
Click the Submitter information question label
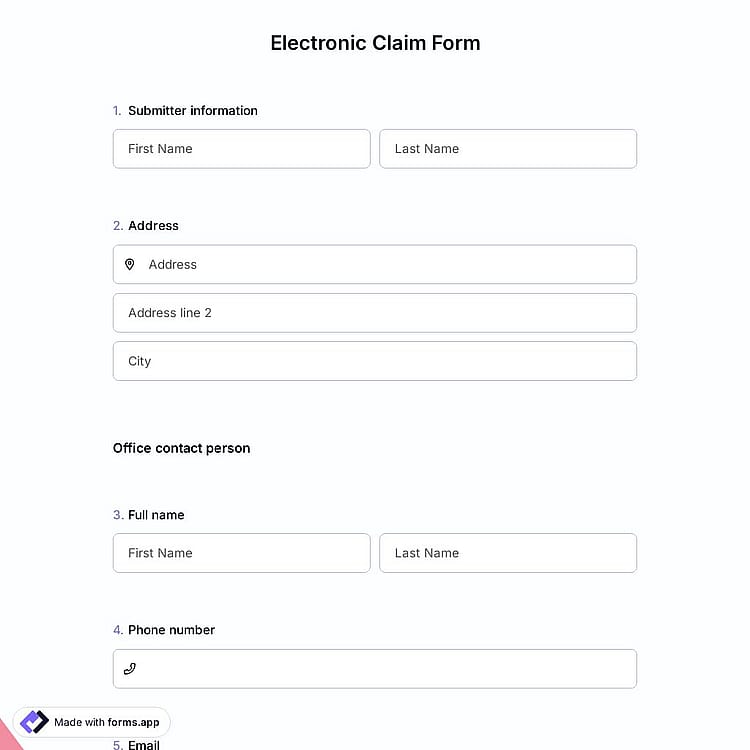(x=193, y=110)
